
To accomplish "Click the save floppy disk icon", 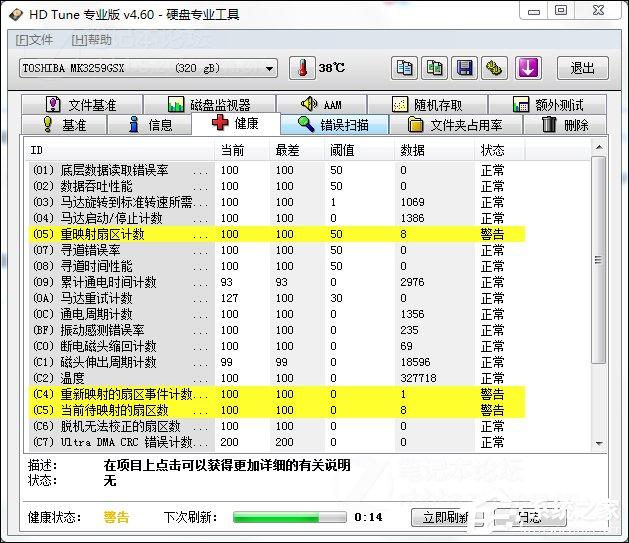I will tap(465, 68).
